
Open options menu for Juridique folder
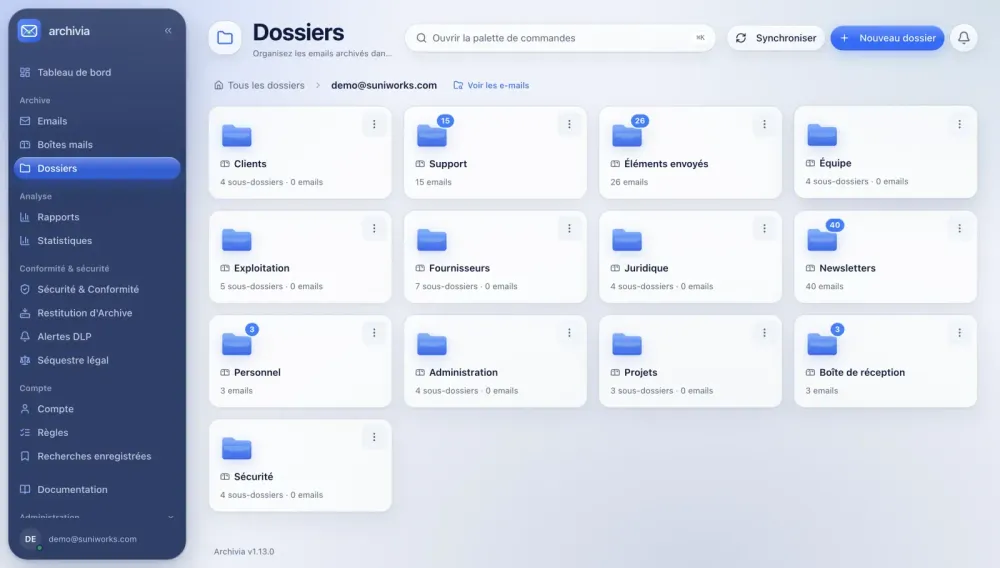(765, 228)
